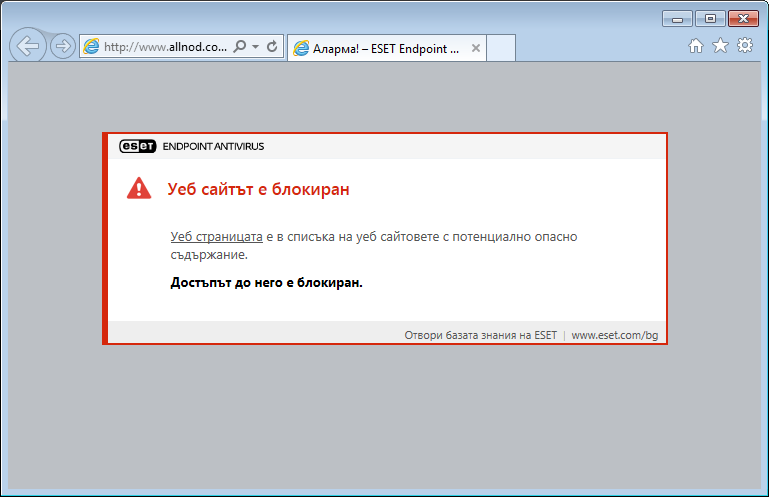Click the browser forward arrow button
The width and height of the screenshot is (769, 497).
[x=62, y=46]
